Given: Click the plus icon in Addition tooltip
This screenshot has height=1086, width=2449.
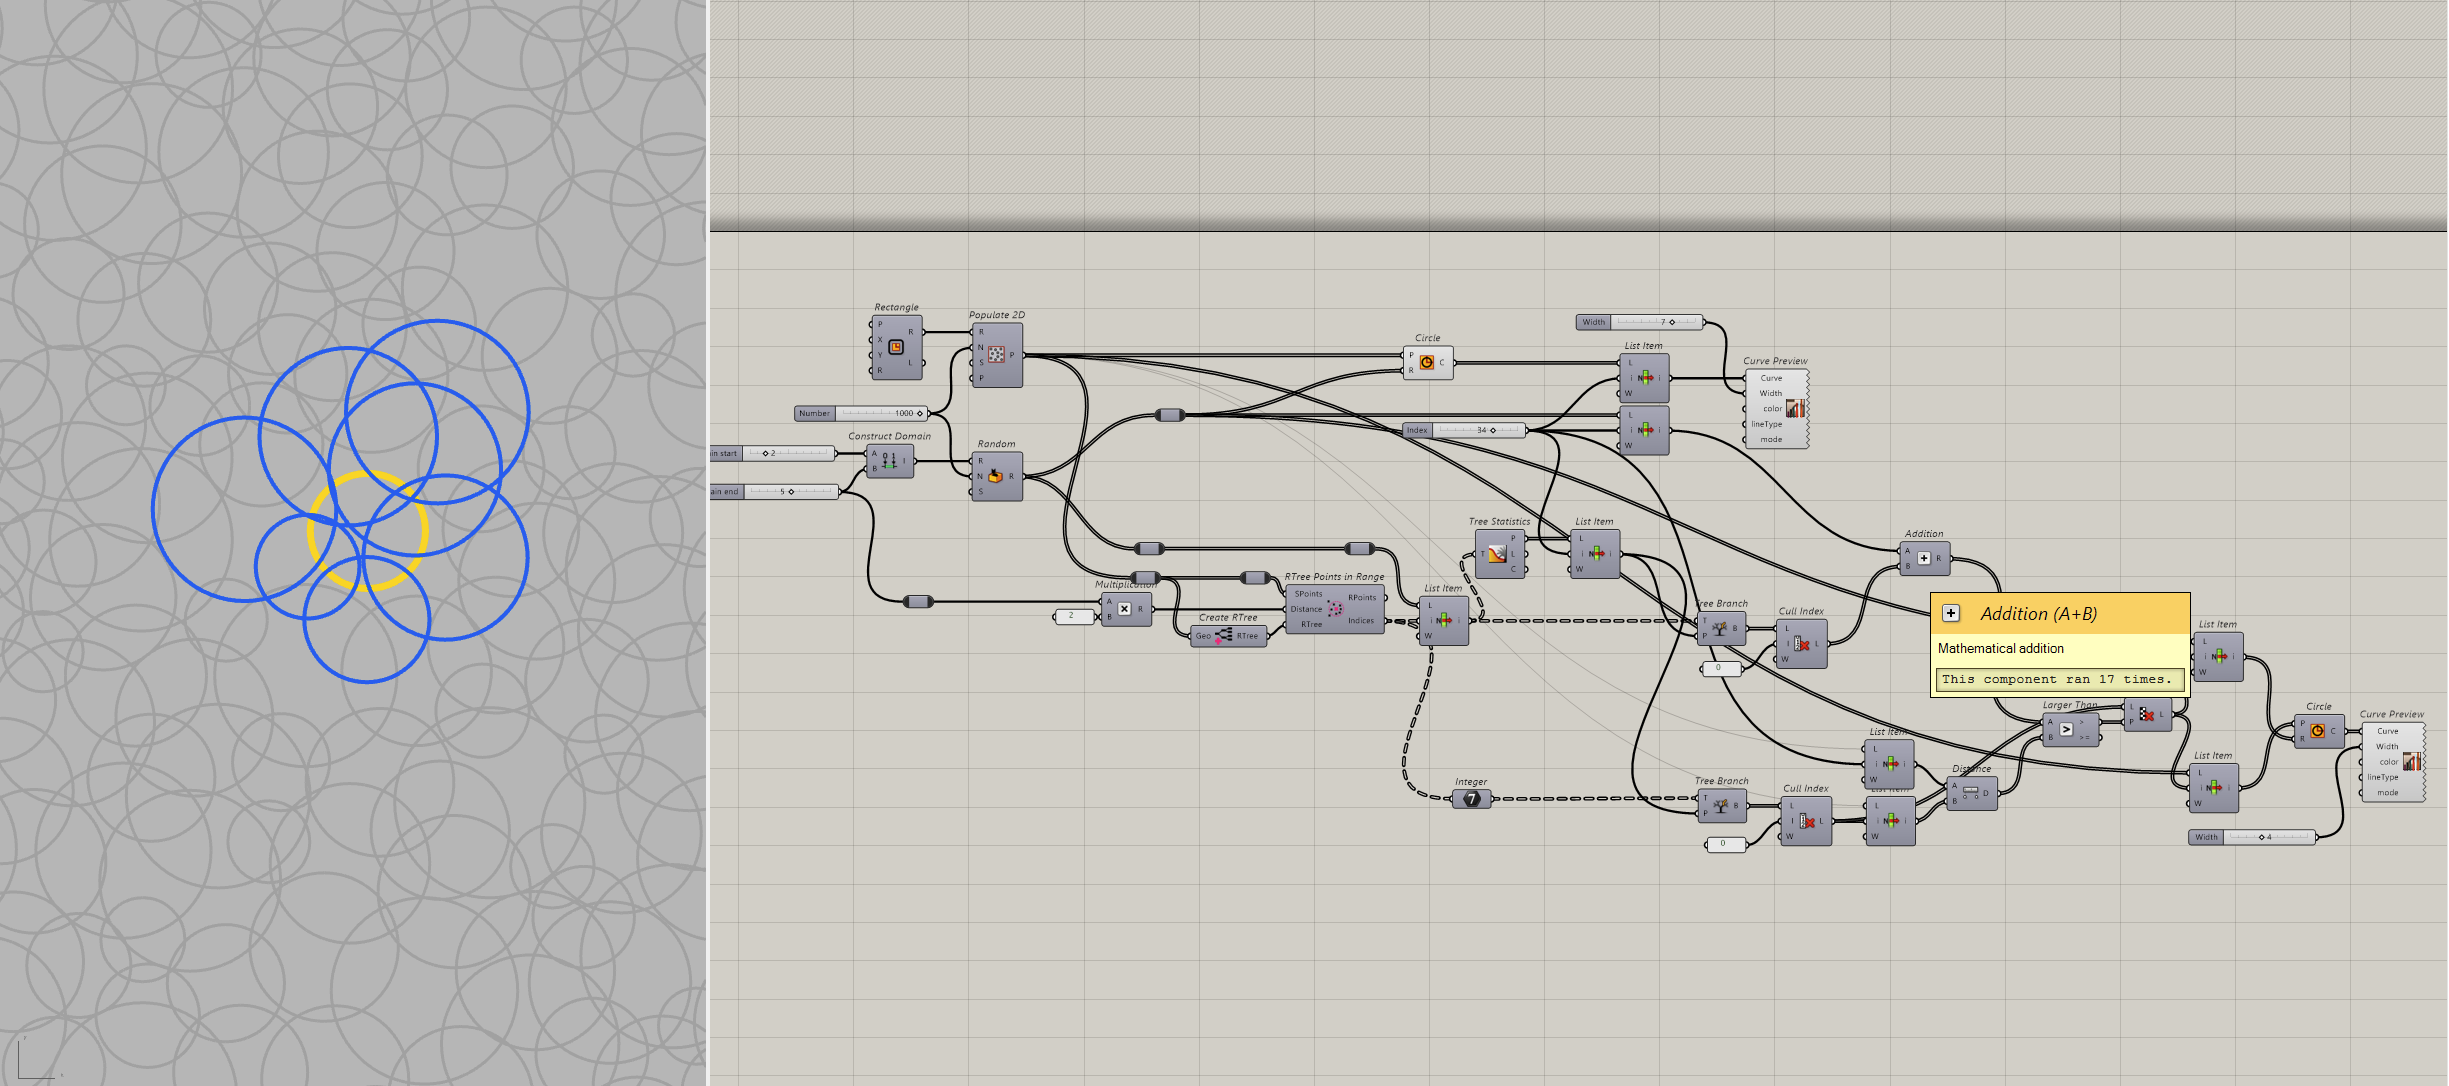Looking at the screenshot, I should (1950, 613).
